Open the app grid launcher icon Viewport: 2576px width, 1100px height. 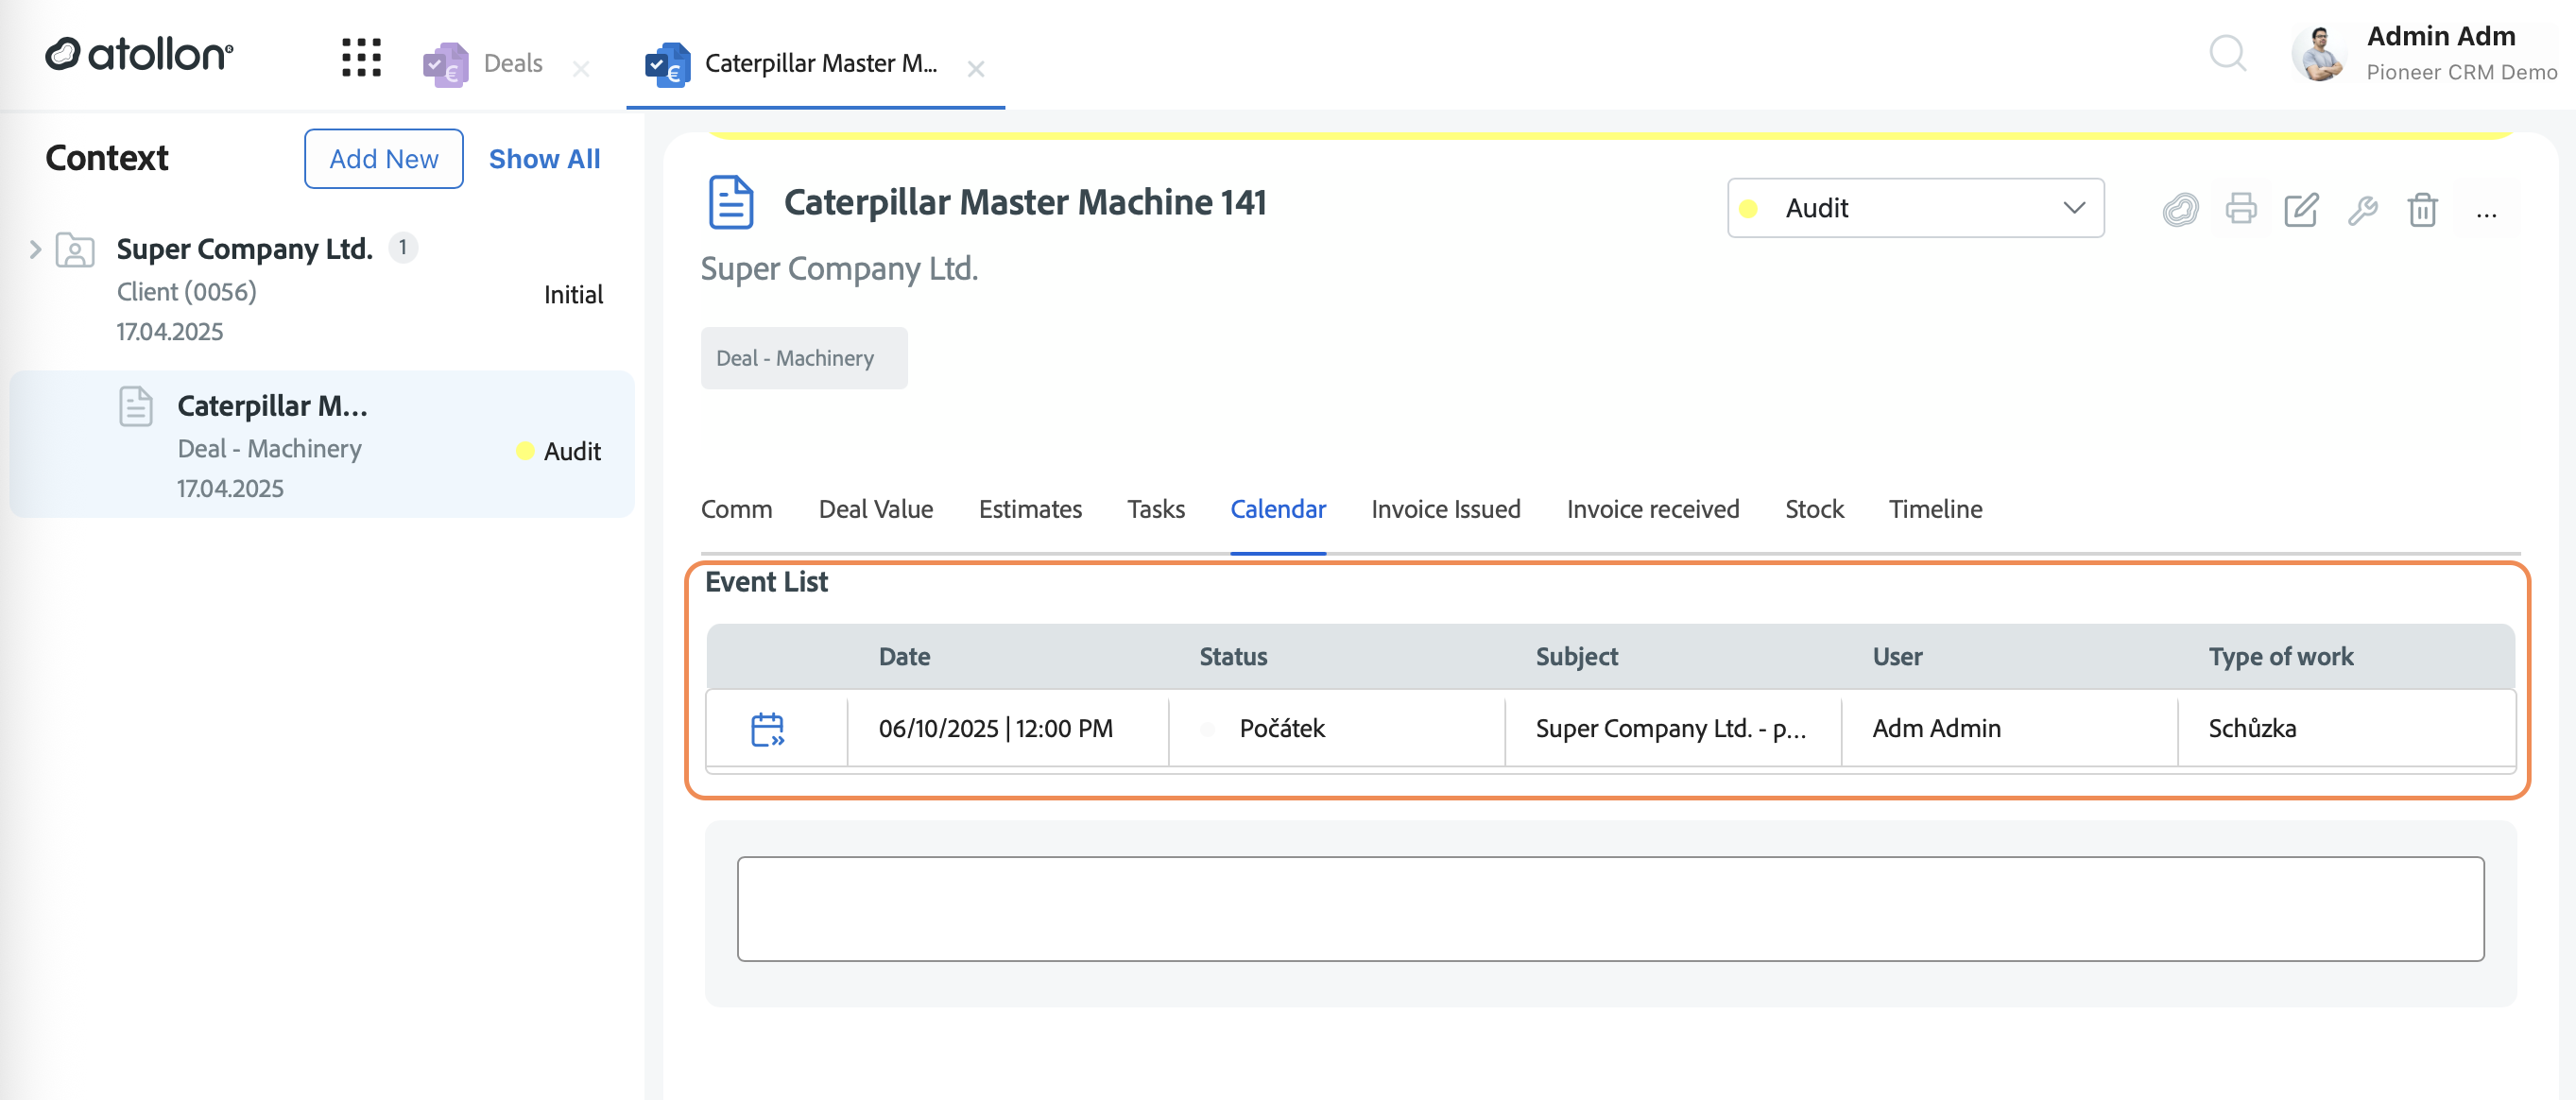tap(361, 57)
